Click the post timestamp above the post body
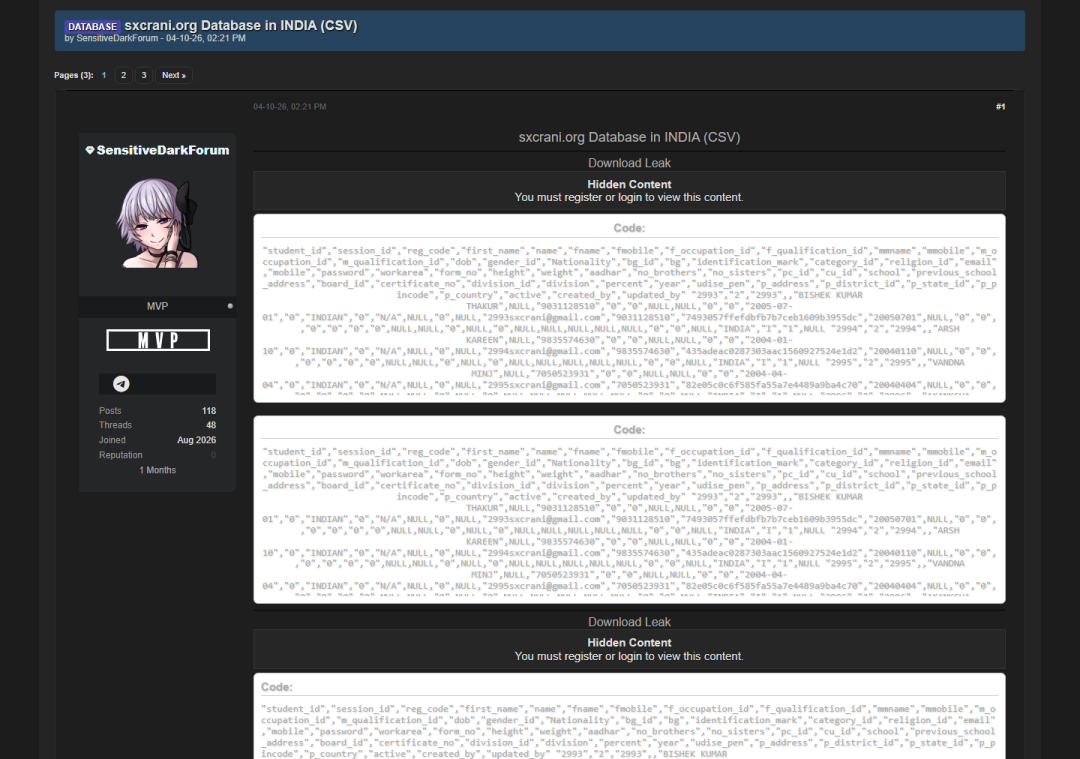Image resolution: width=1080 pixels, height=759 pixels. [x=290, y=107]
